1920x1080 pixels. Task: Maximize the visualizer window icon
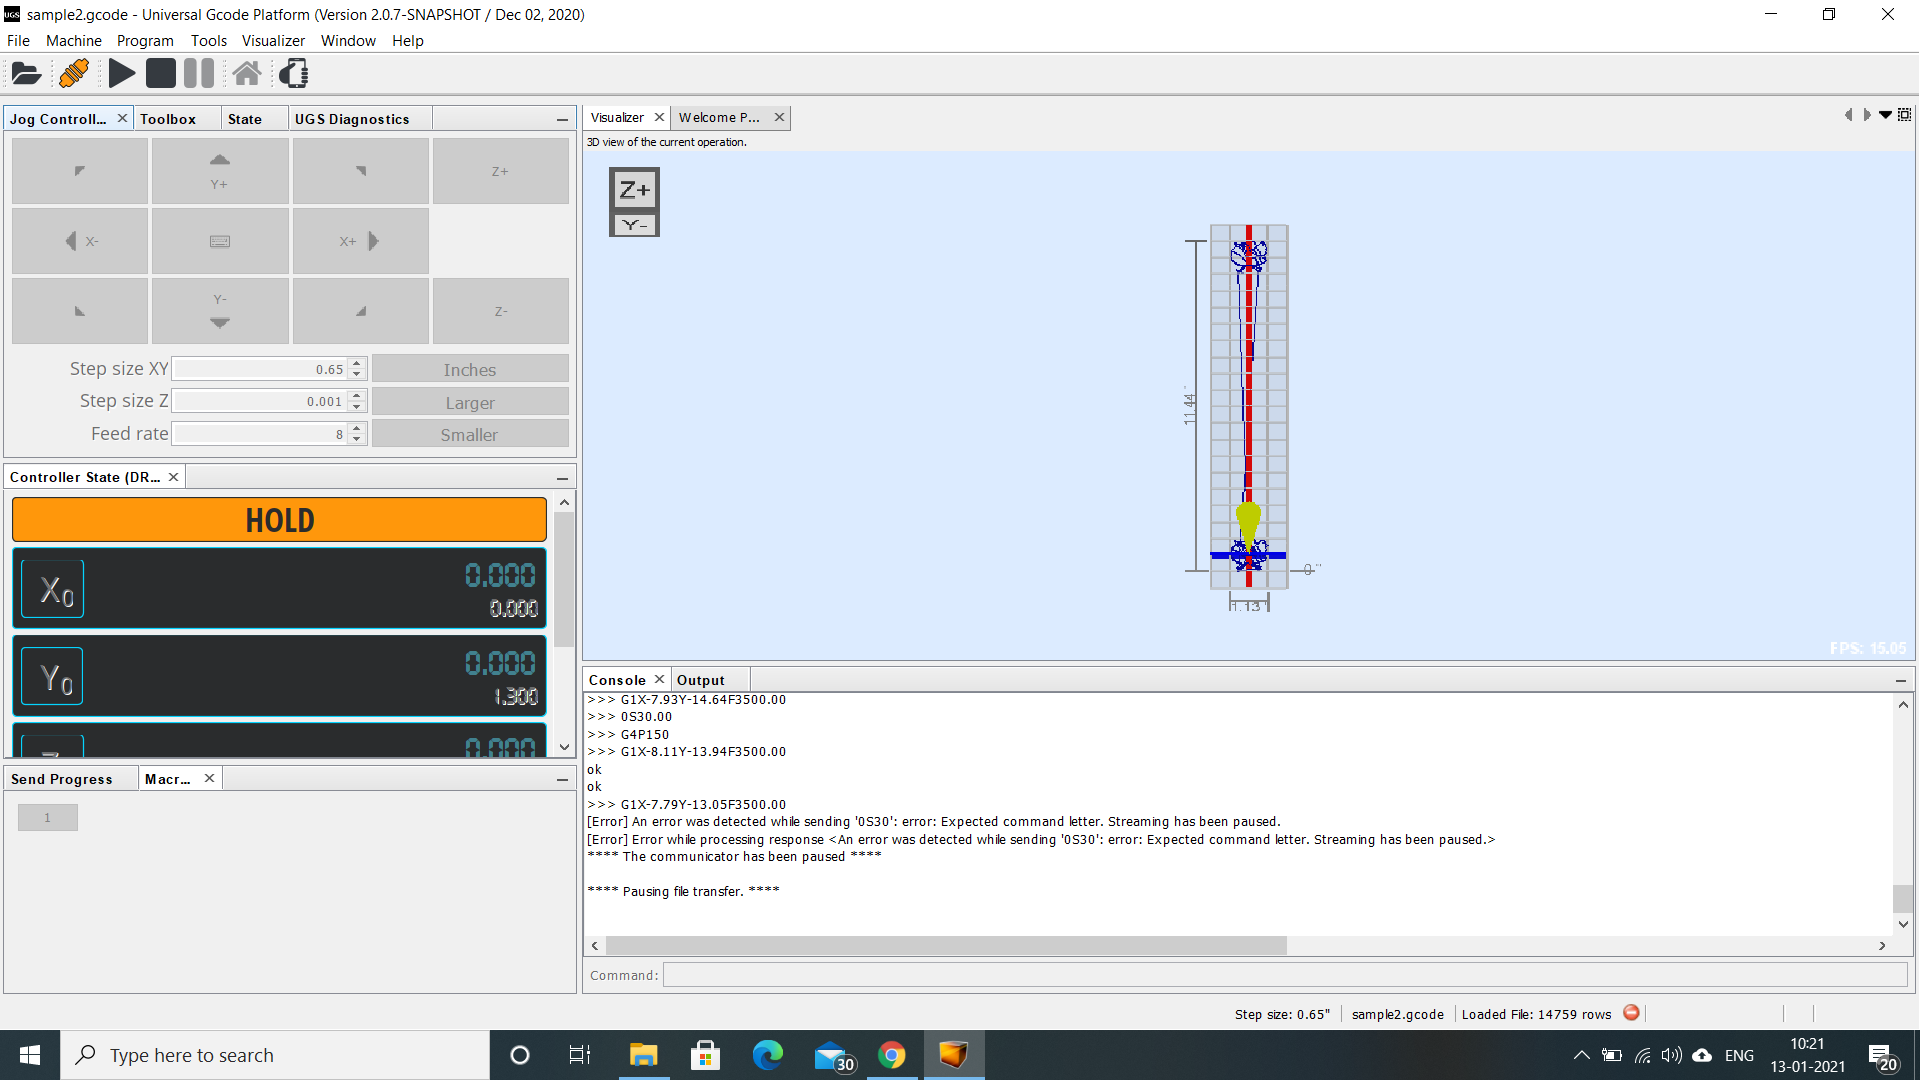point(1905,115)
